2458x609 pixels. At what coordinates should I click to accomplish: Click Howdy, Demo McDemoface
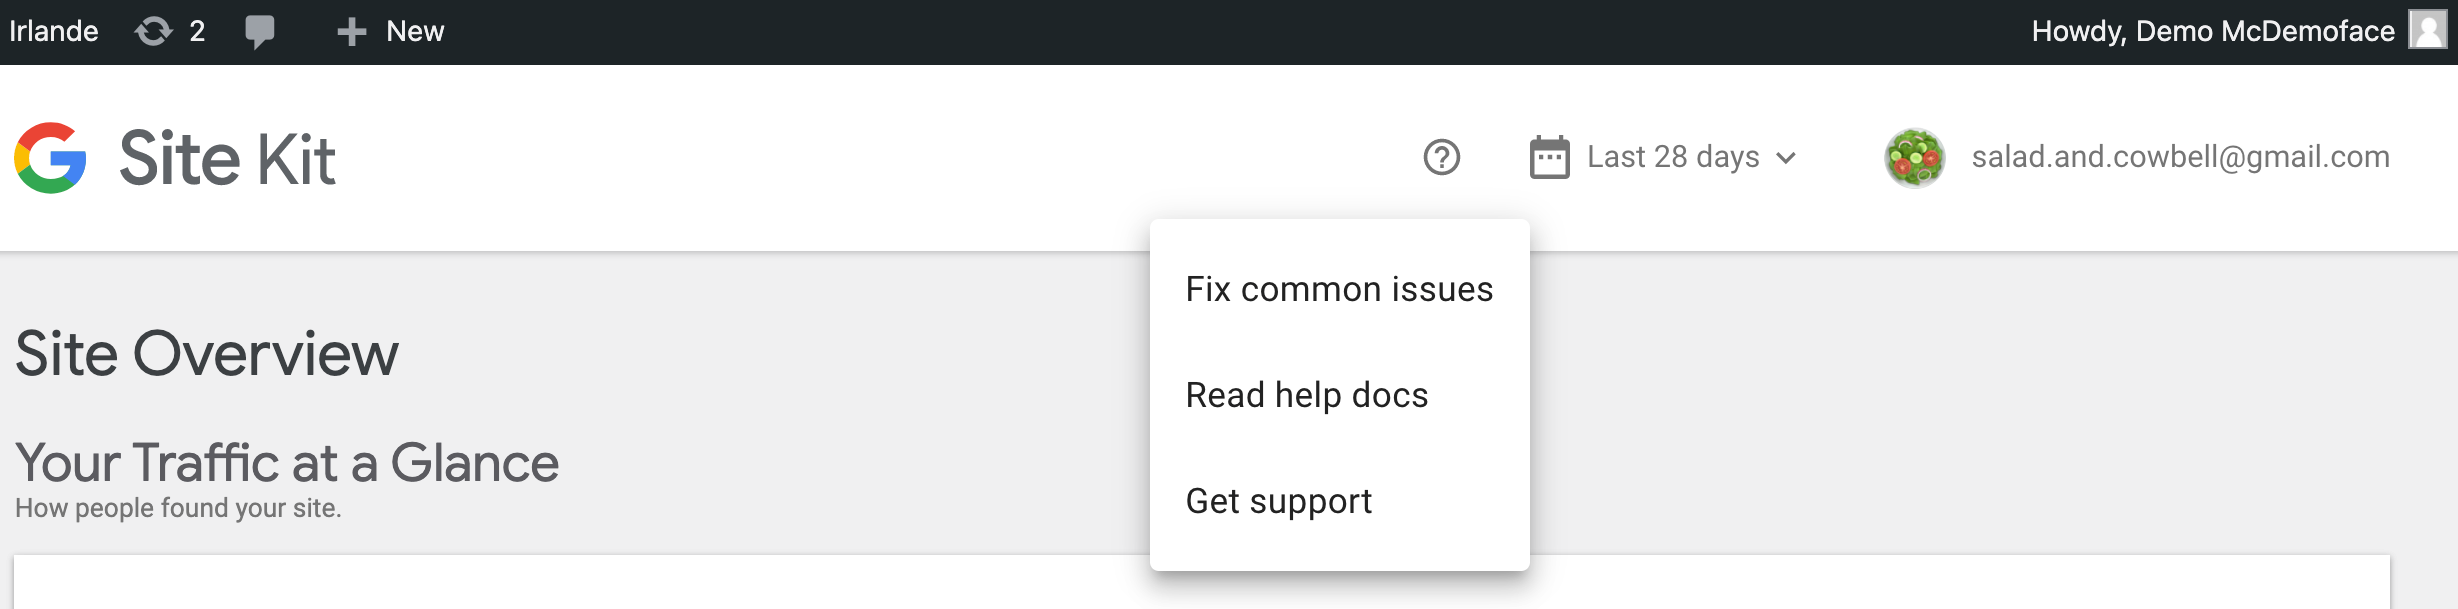click(x=2212, y=32)
